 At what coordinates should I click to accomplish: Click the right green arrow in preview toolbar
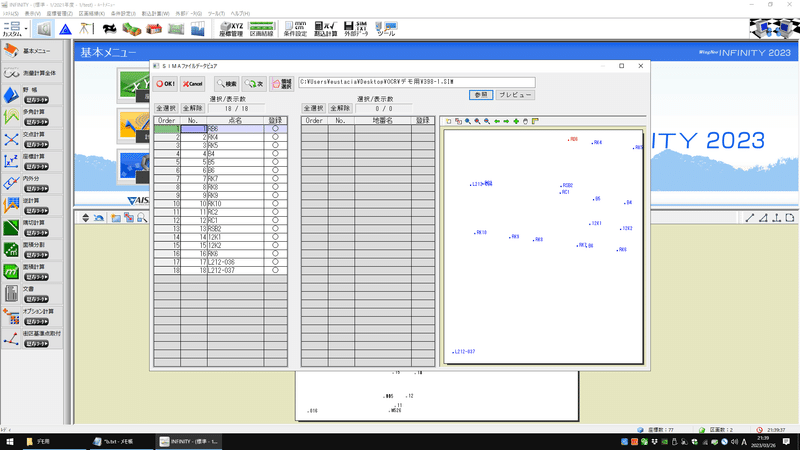pos(506,121)
